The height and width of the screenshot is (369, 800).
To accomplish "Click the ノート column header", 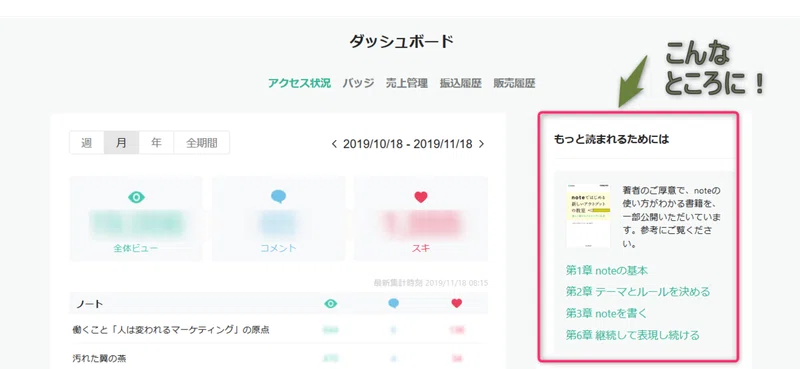I will tap(89, 304).
